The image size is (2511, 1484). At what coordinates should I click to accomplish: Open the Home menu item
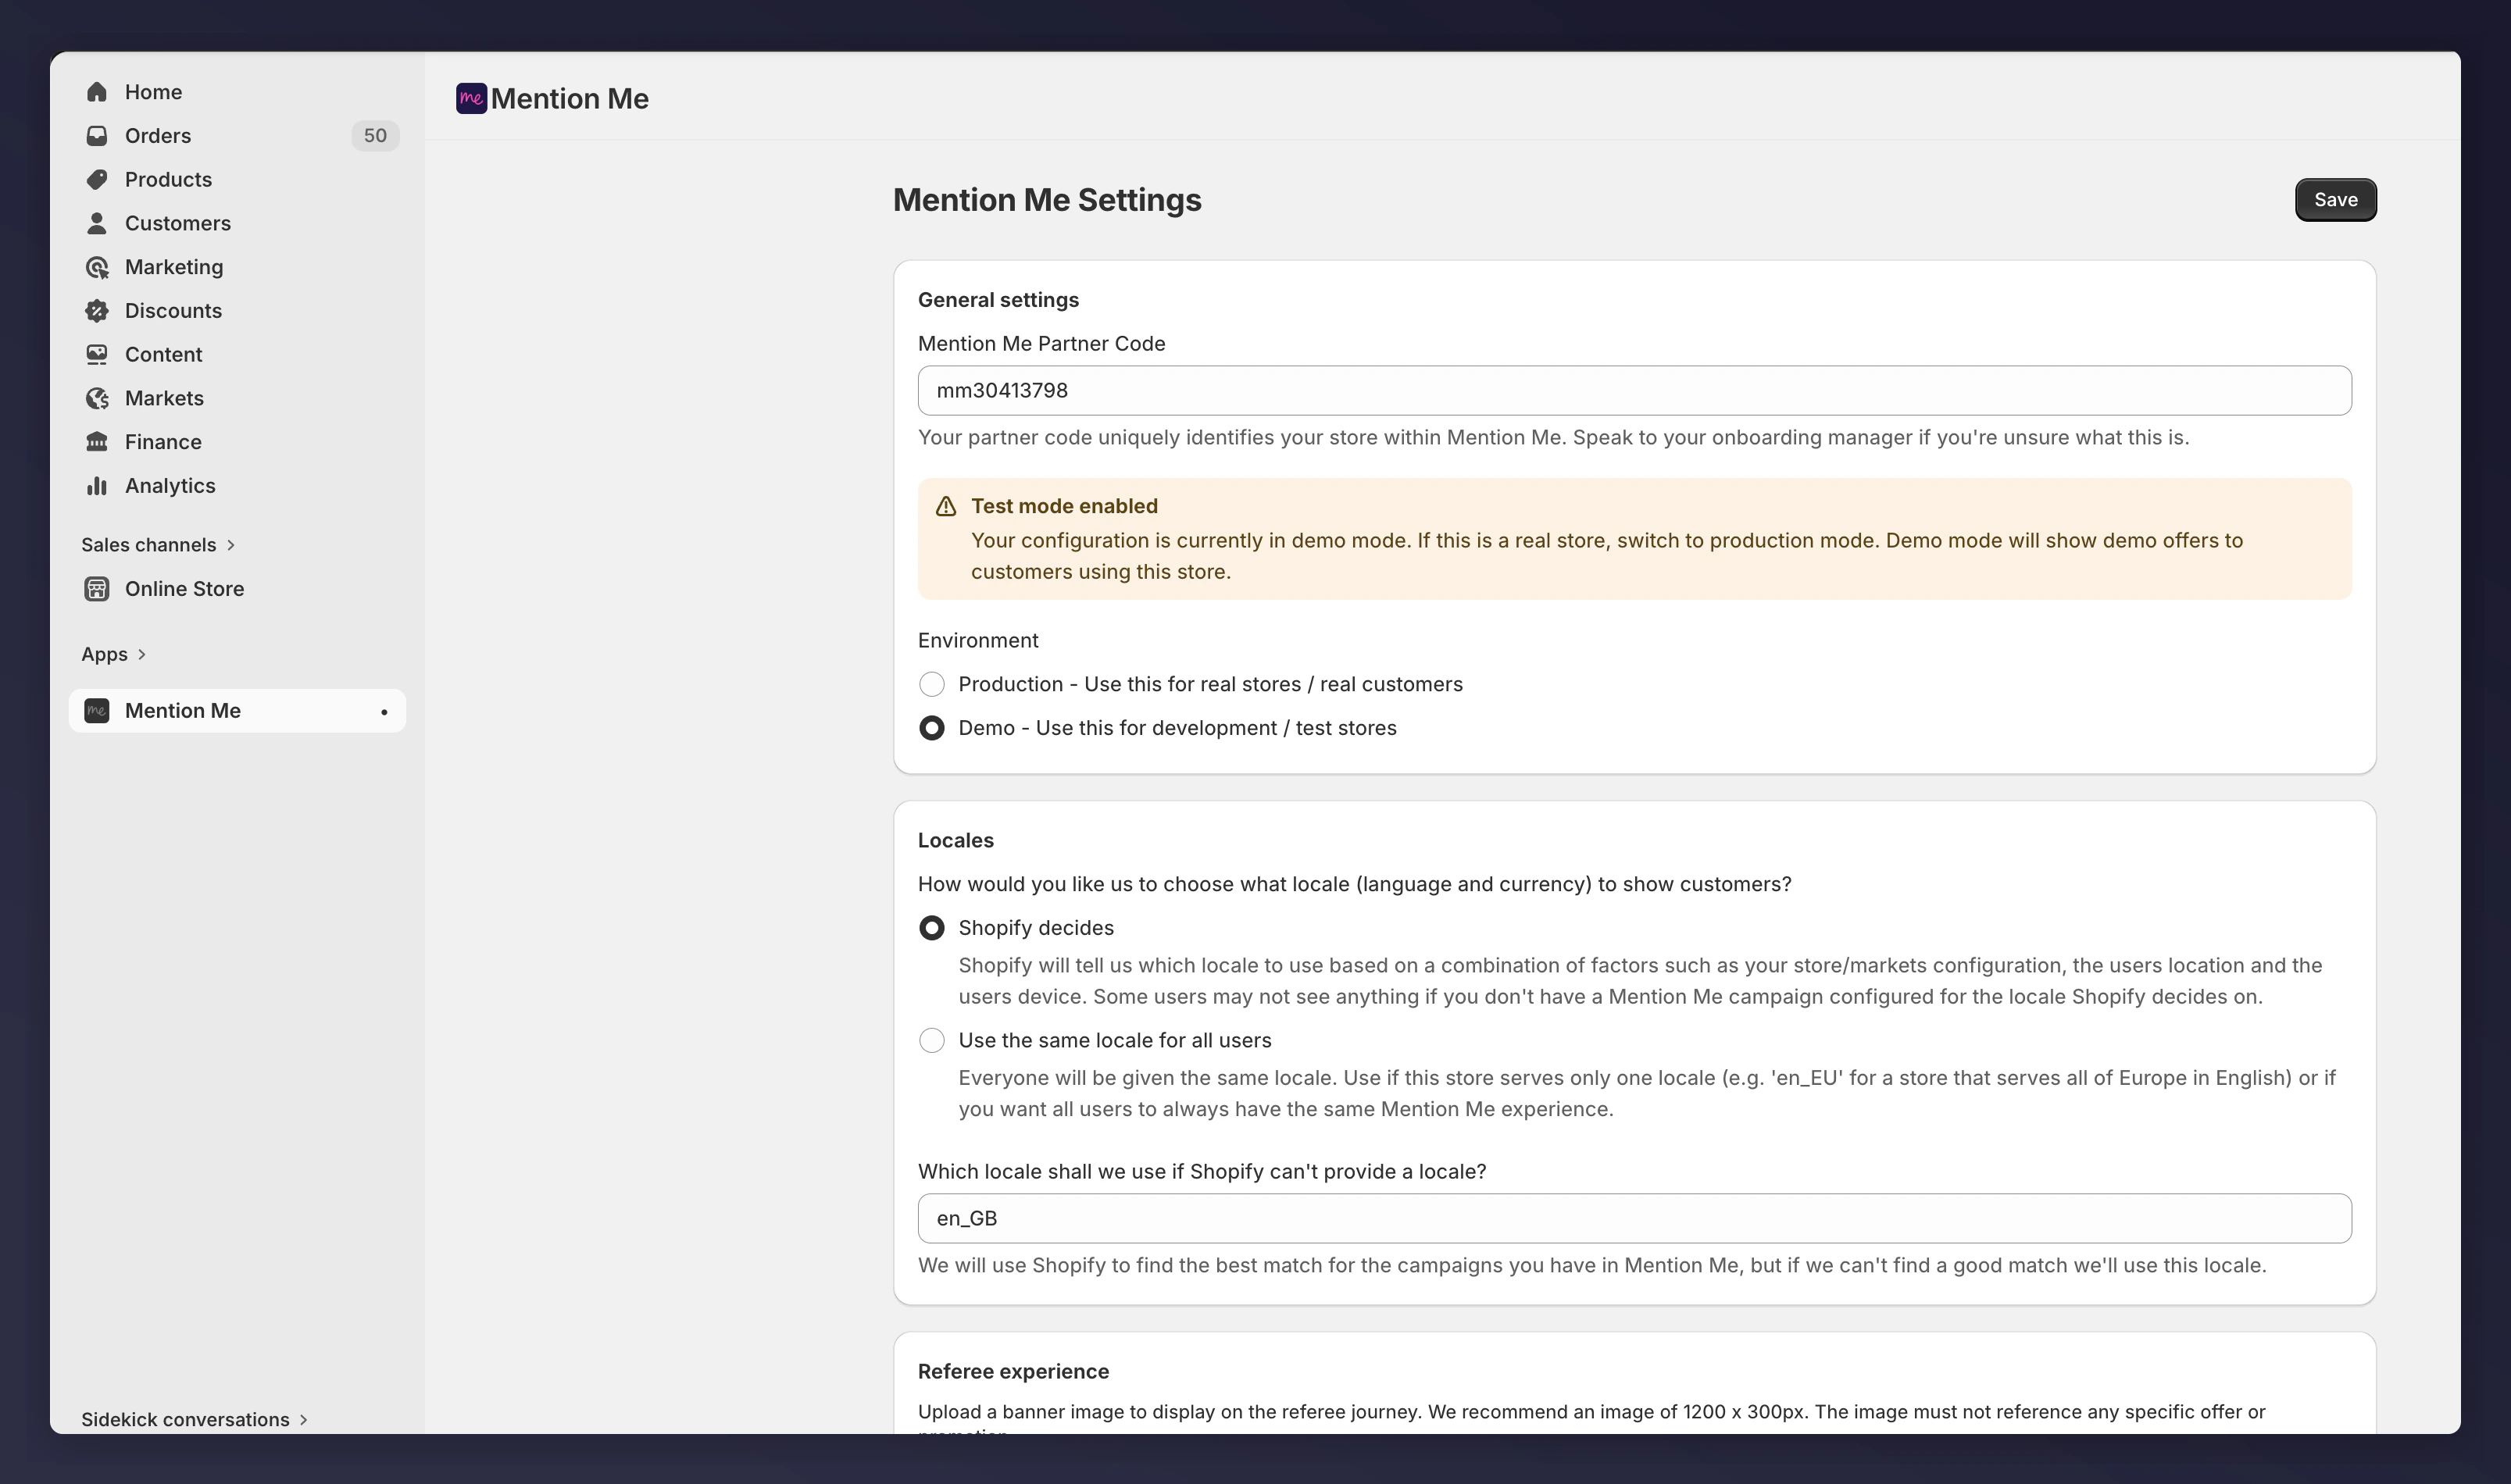click(237, 92)
